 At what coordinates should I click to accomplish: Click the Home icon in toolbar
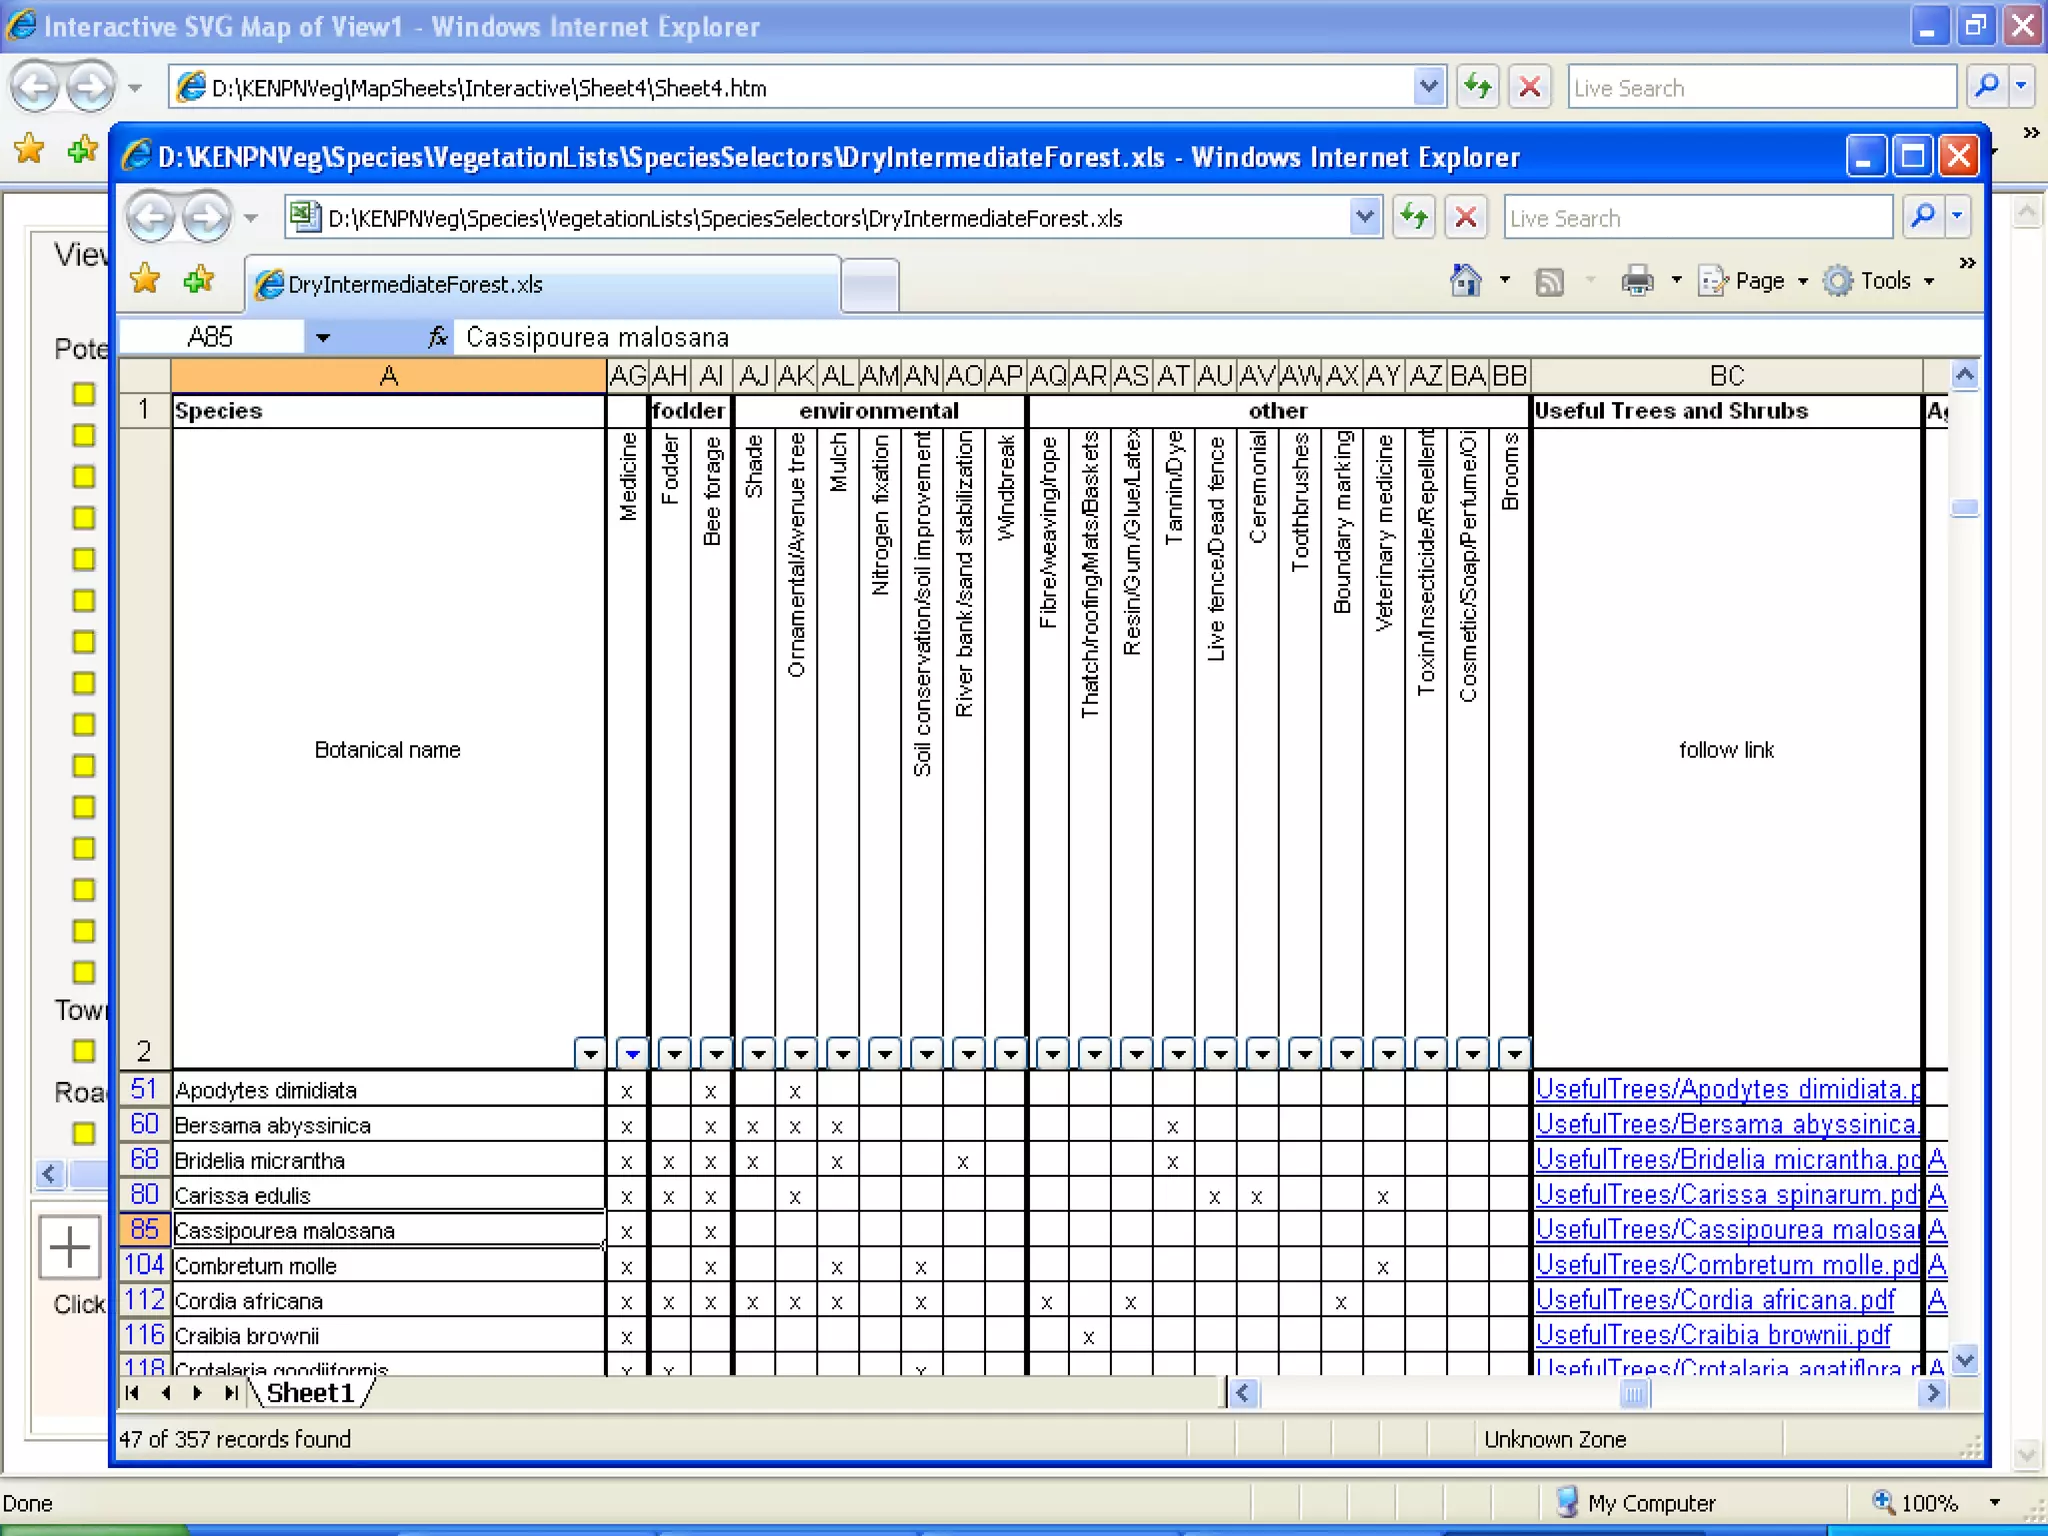click(x=1465, y=281)
